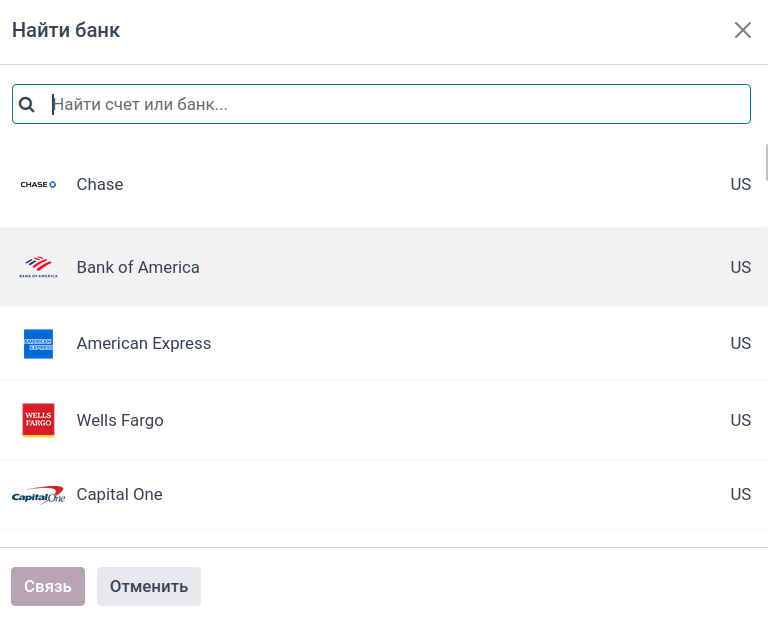The image size is (768, 618).
Task: Choose the Bank of America name
Action: pyautogui.click(x=138, y=267)
